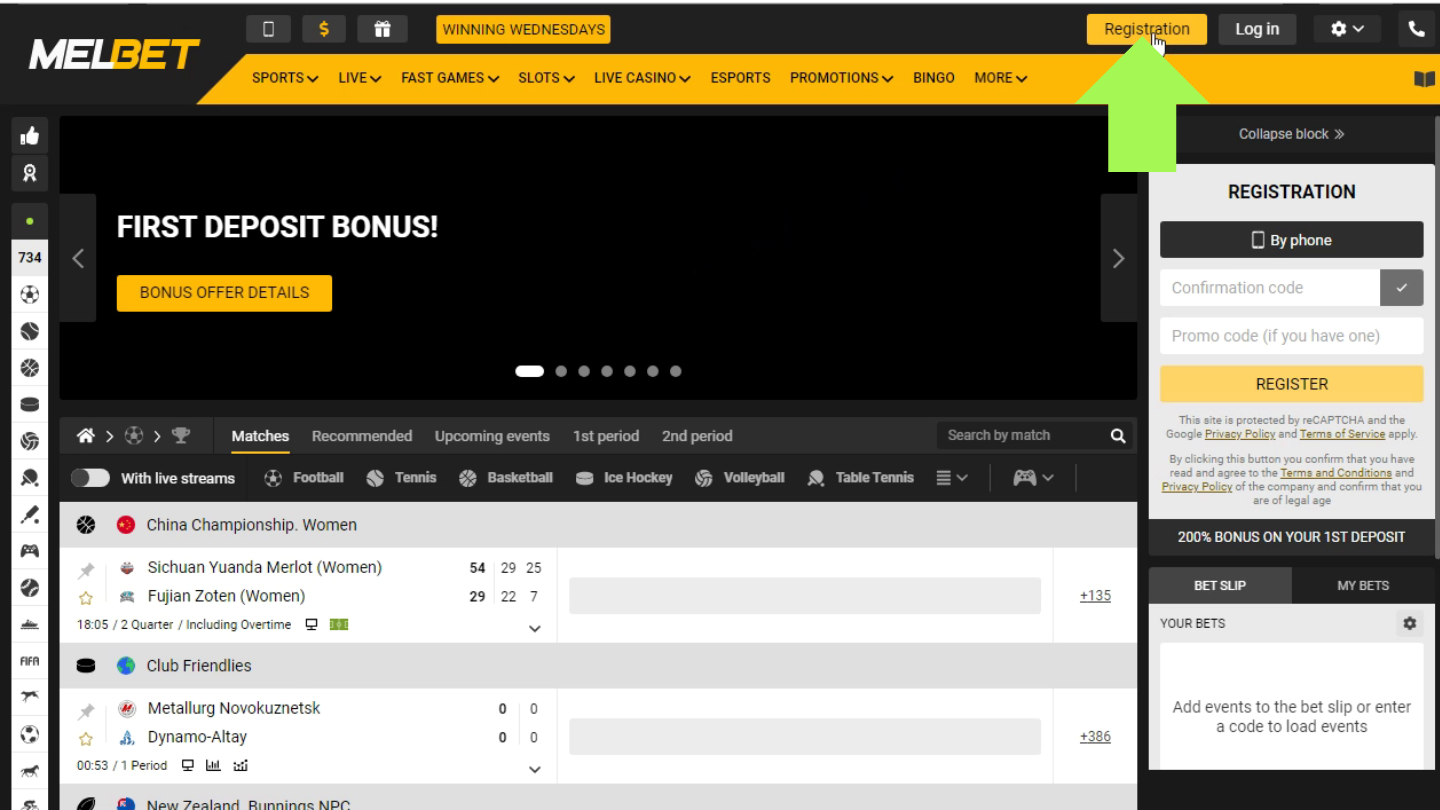Image resolution: width=1440 pixels, height=810 pixels.
Task: Expand the Sports menu dropdown
Action: click(x=284, y=78)
